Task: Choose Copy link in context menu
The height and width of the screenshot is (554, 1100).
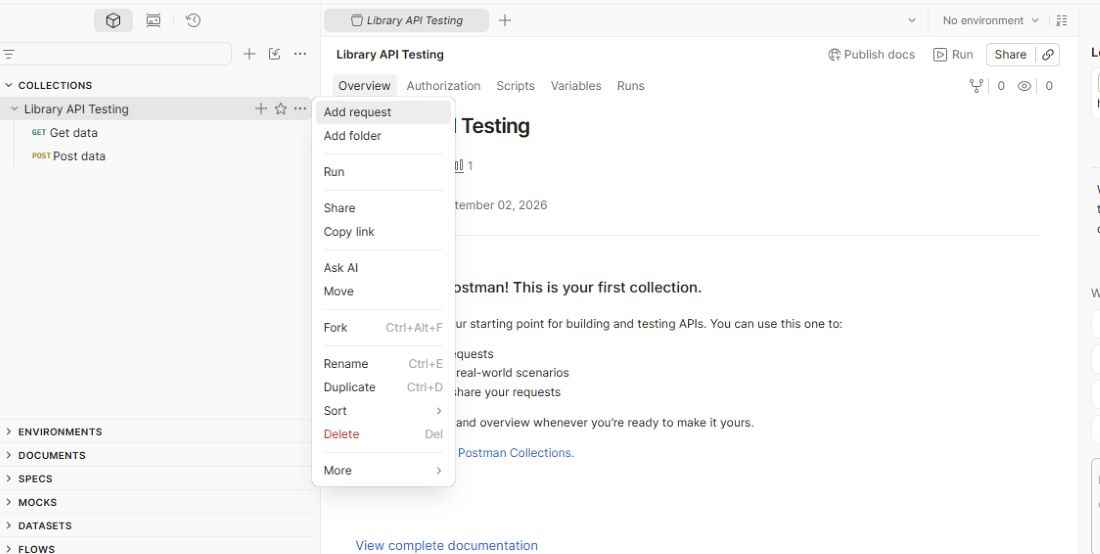Action: (383, 231)
